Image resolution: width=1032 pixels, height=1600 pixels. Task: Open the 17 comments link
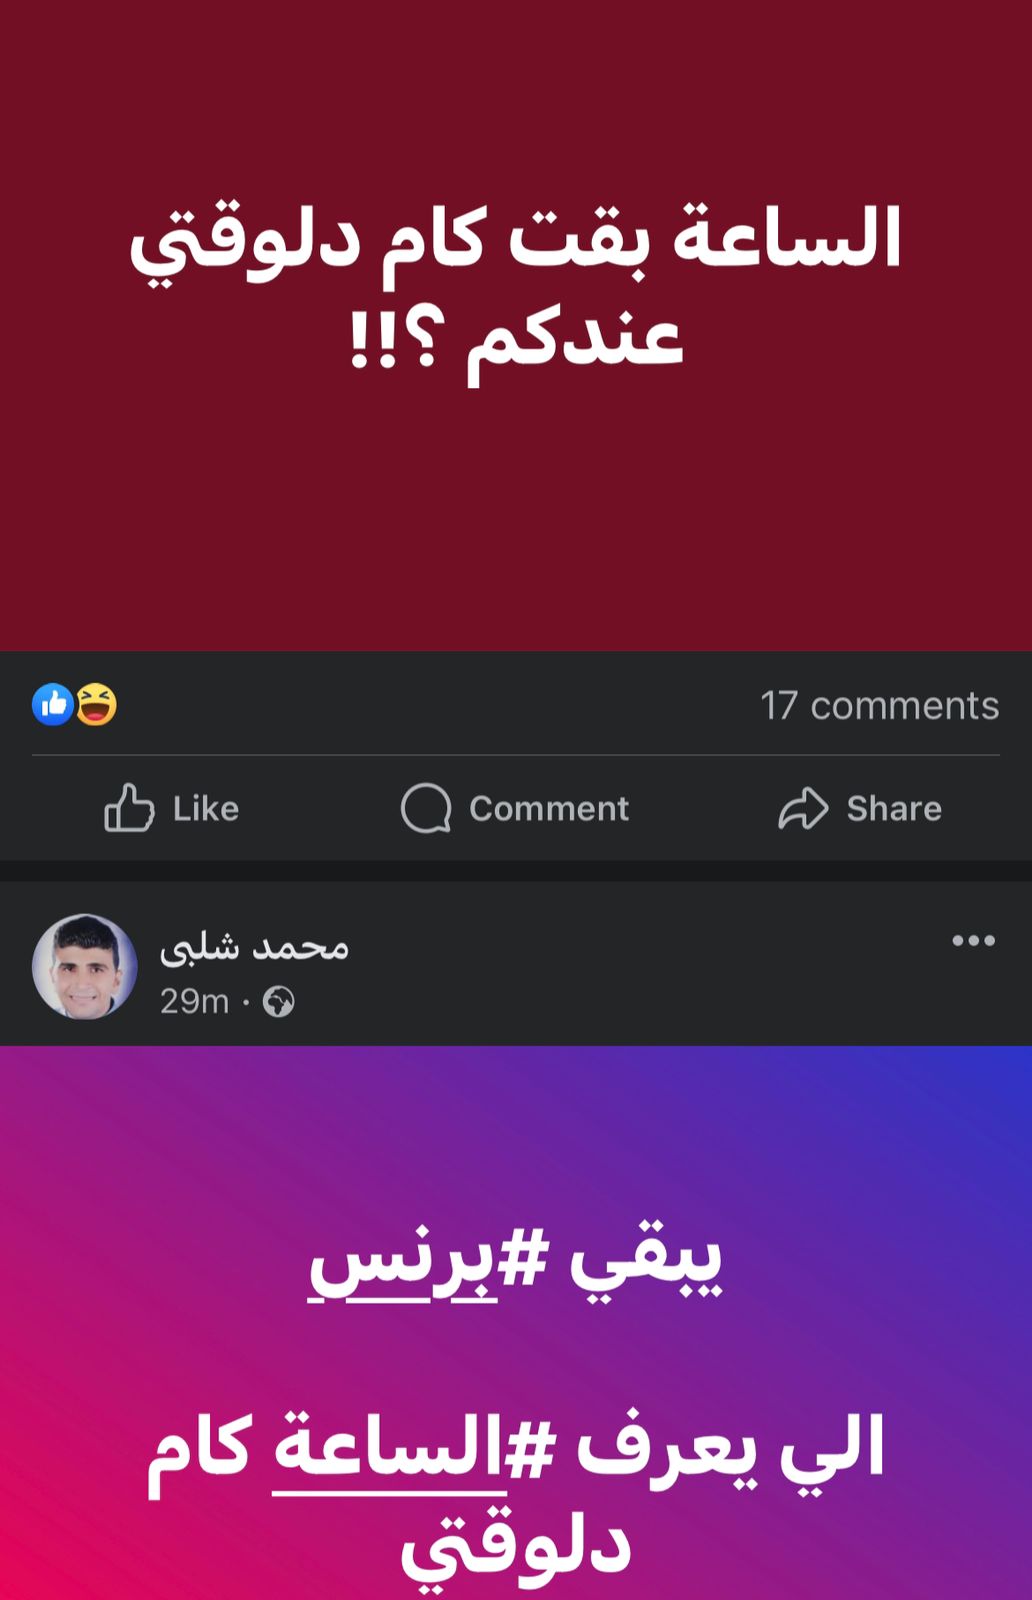tap(879, 706)
